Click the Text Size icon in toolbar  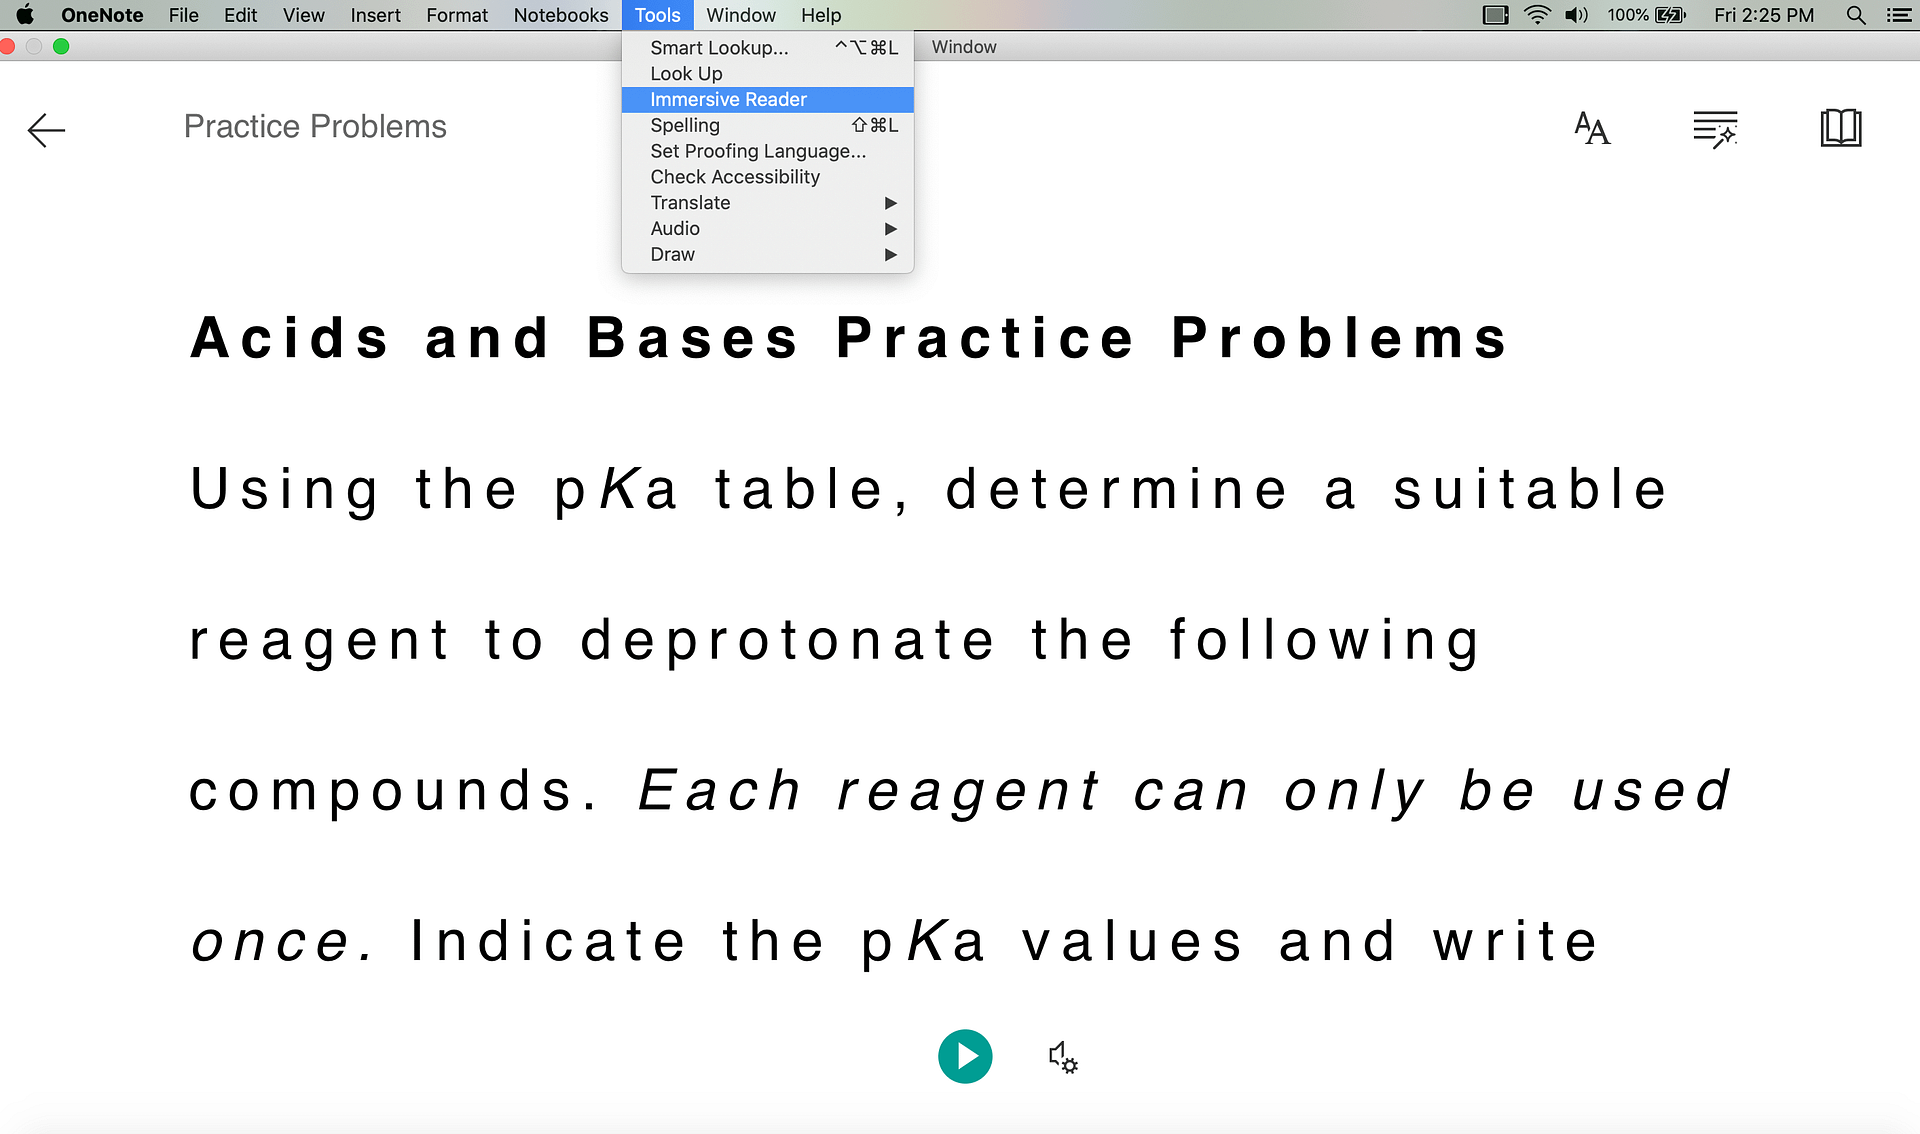(1592, 126)
